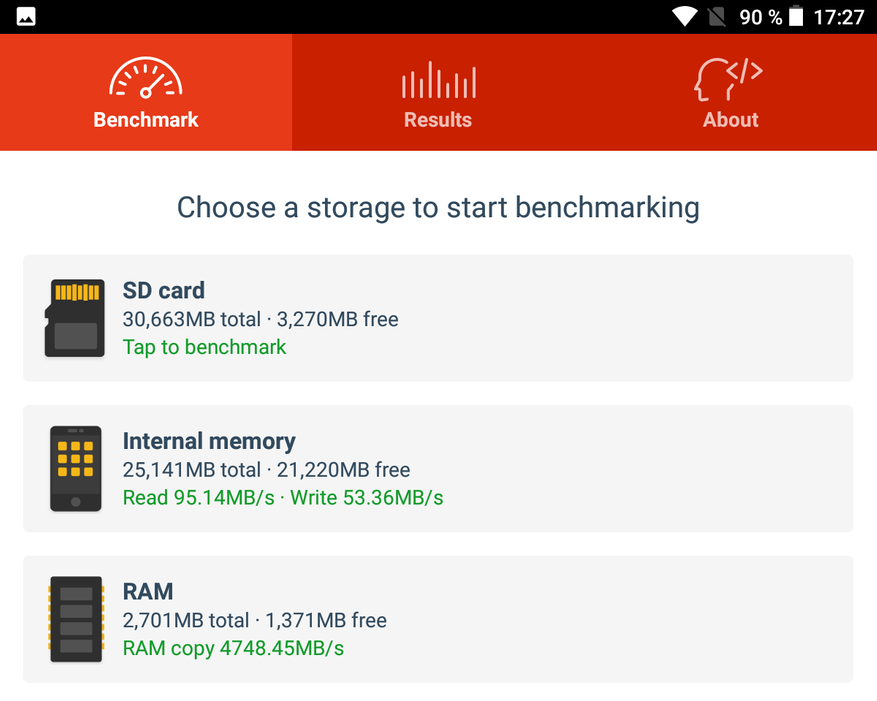Select the SD card title
The height and width of the screenshot is (701, 877).
163,290
